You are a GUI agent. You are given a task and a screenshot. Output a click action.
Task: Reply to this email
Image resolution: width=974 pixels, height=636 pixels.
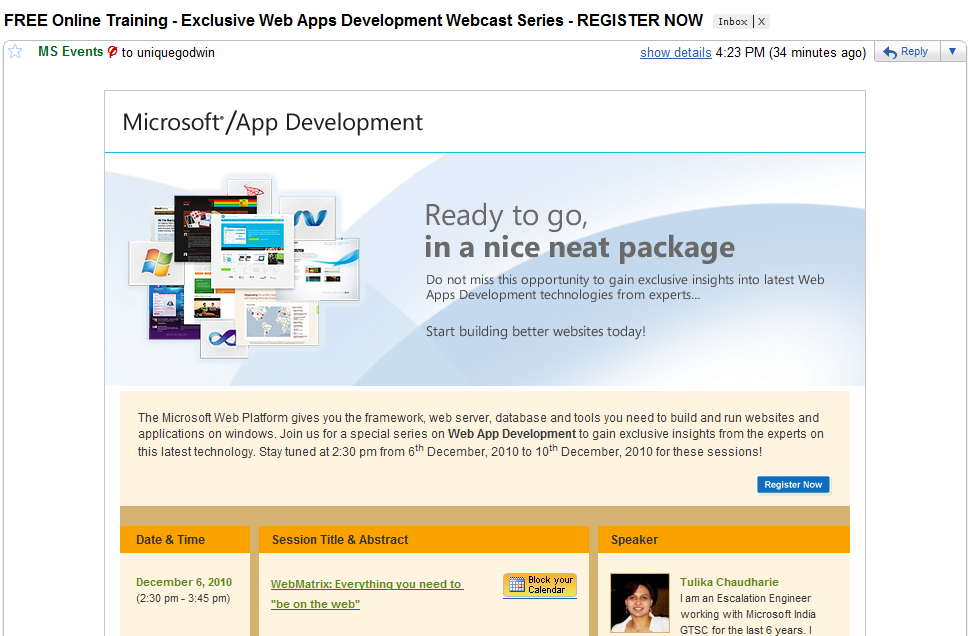pos(907,52)
